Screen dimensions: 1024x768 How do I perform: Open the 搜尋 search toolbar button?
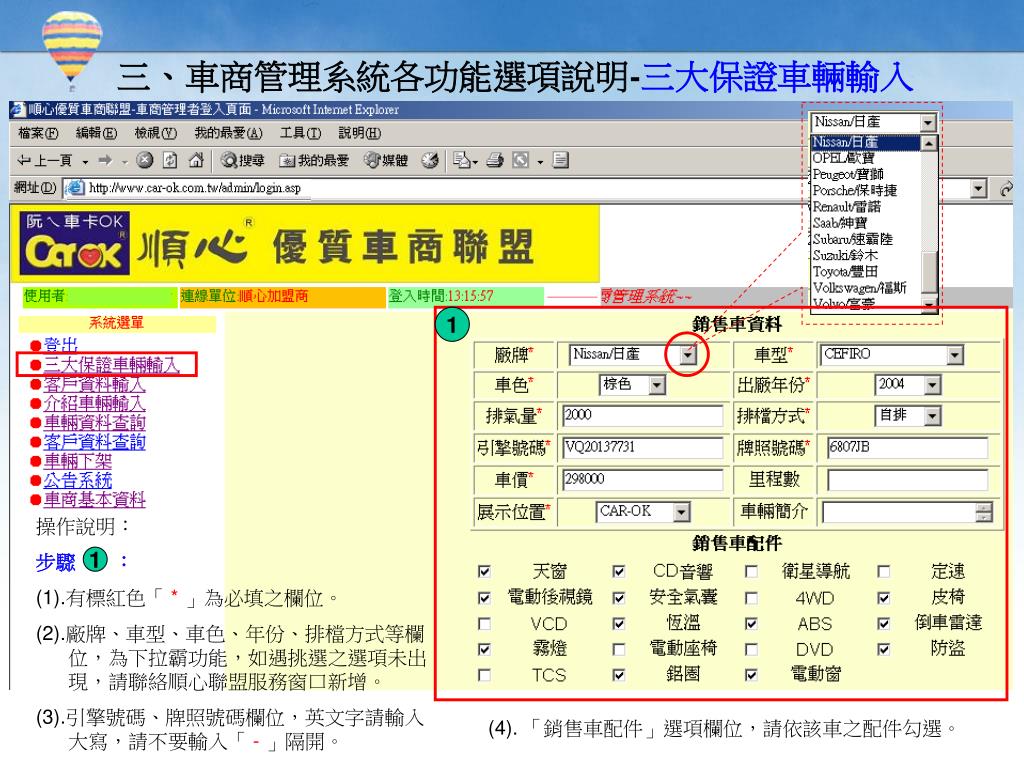pos(242,160)
